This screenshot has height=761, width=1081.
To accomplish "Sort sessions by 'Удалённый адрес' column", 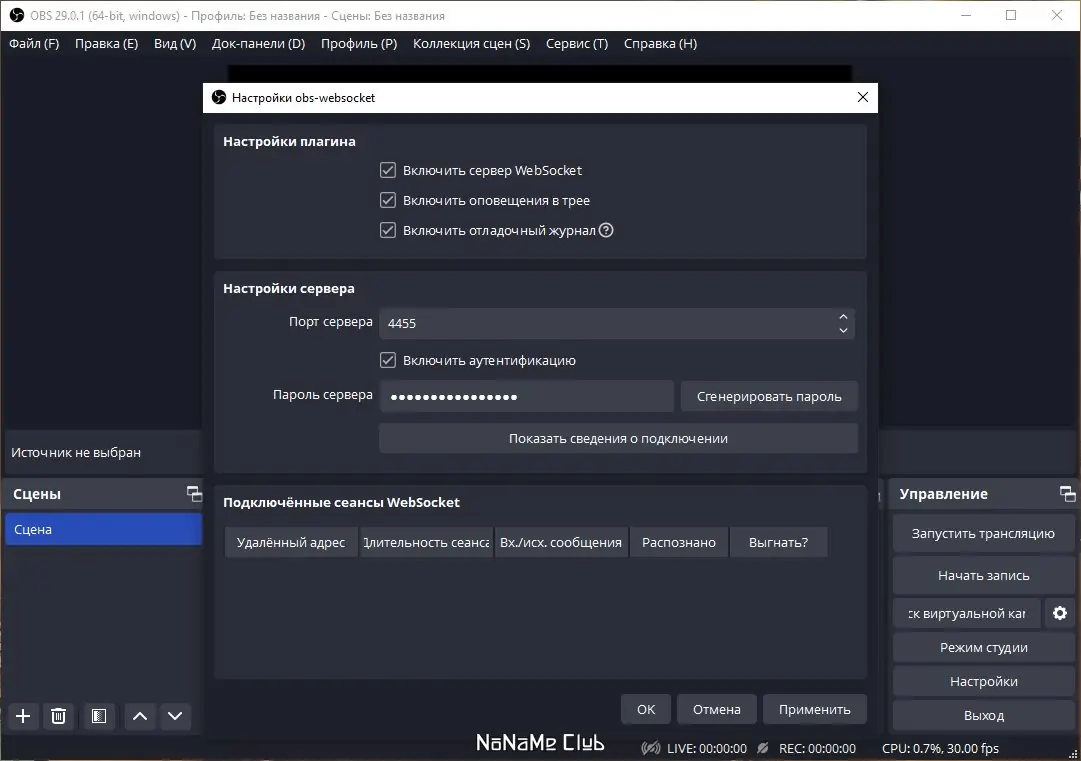I will pos(290,541).
